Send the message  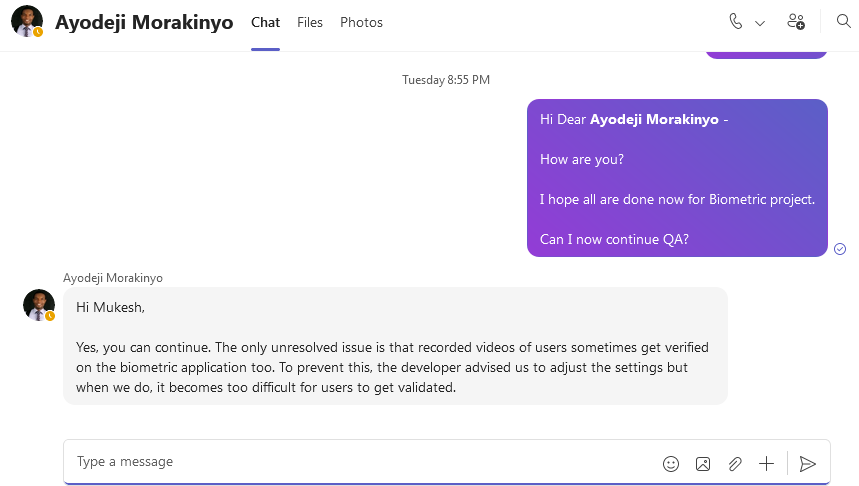tap(808, 464)
